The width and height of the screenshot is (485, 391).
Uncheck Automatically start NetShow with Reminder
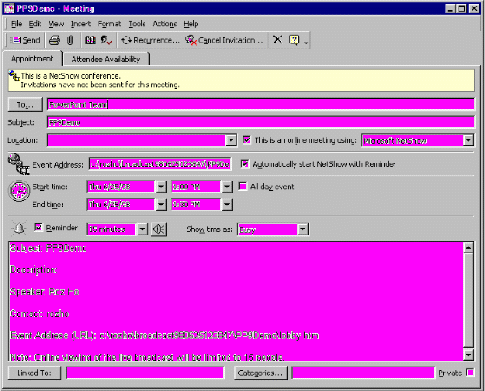[245, 164]
